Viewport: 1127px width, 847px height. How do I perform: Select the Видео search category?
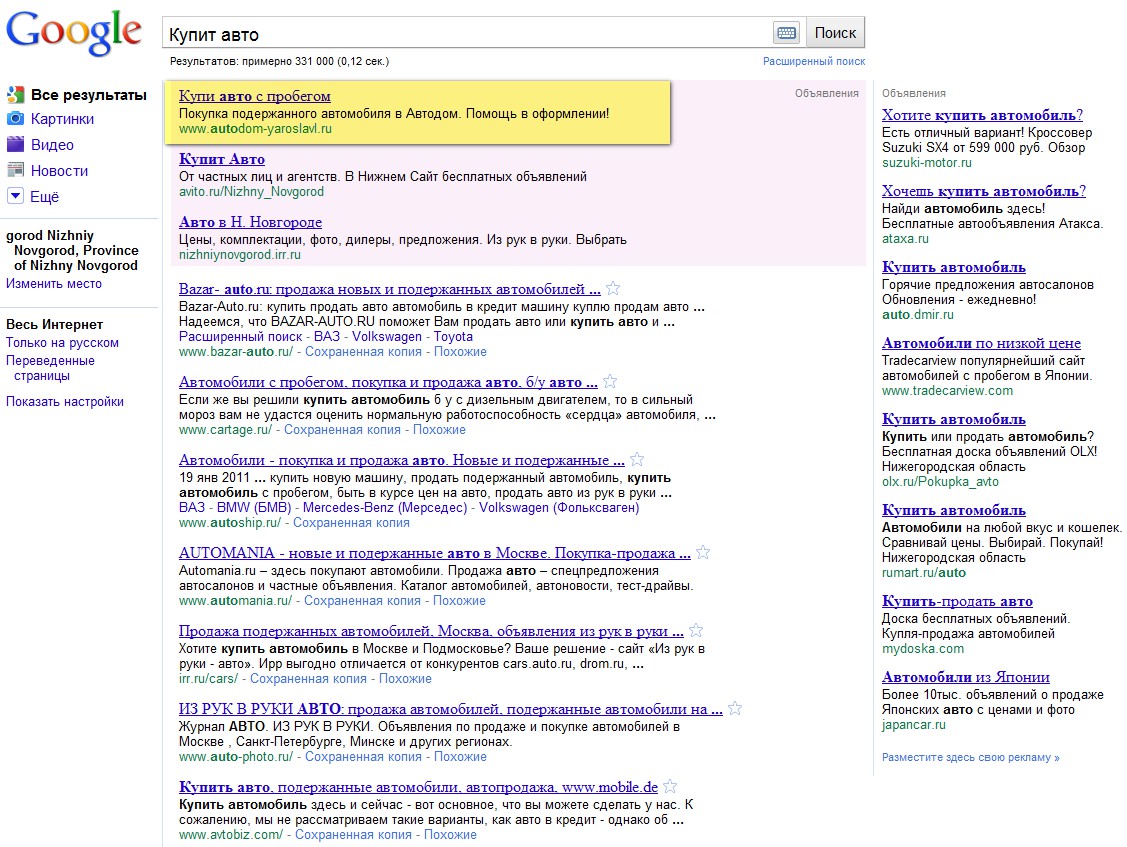[x=52, y=145]
